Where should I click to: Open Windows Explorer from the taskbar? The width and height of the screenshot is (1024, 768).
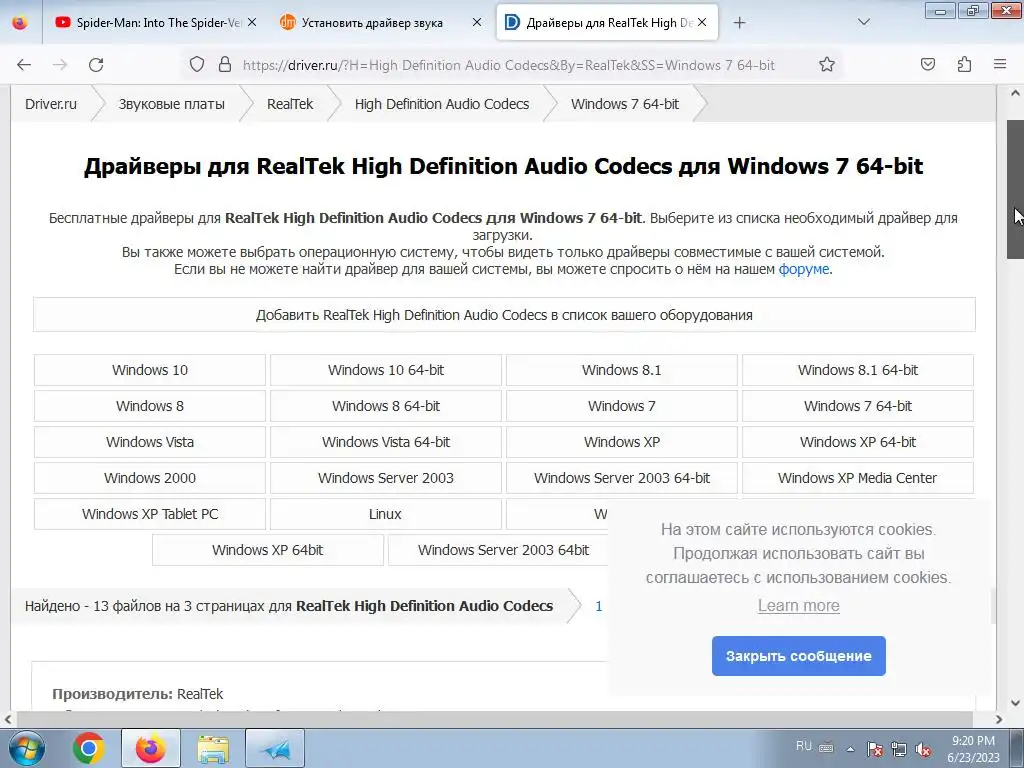click(213, 748)
